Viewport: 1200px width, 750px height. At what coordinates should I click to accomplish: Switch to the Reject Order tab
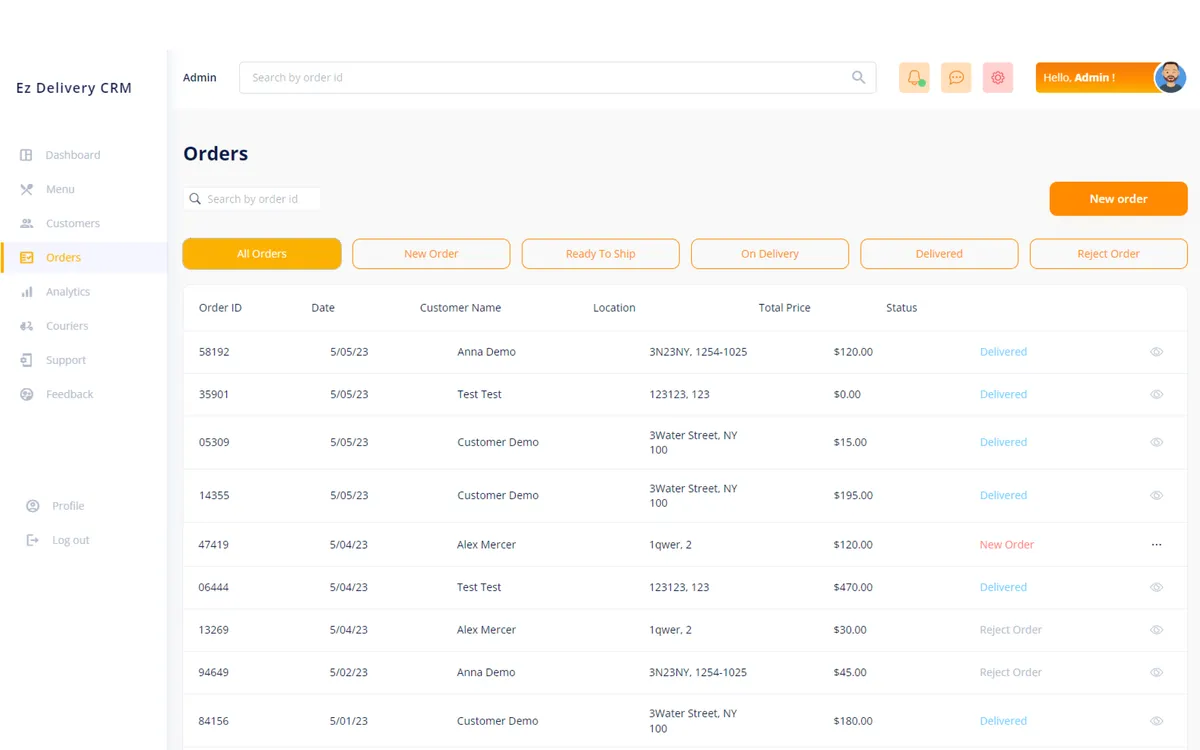tap(1108, 254)
